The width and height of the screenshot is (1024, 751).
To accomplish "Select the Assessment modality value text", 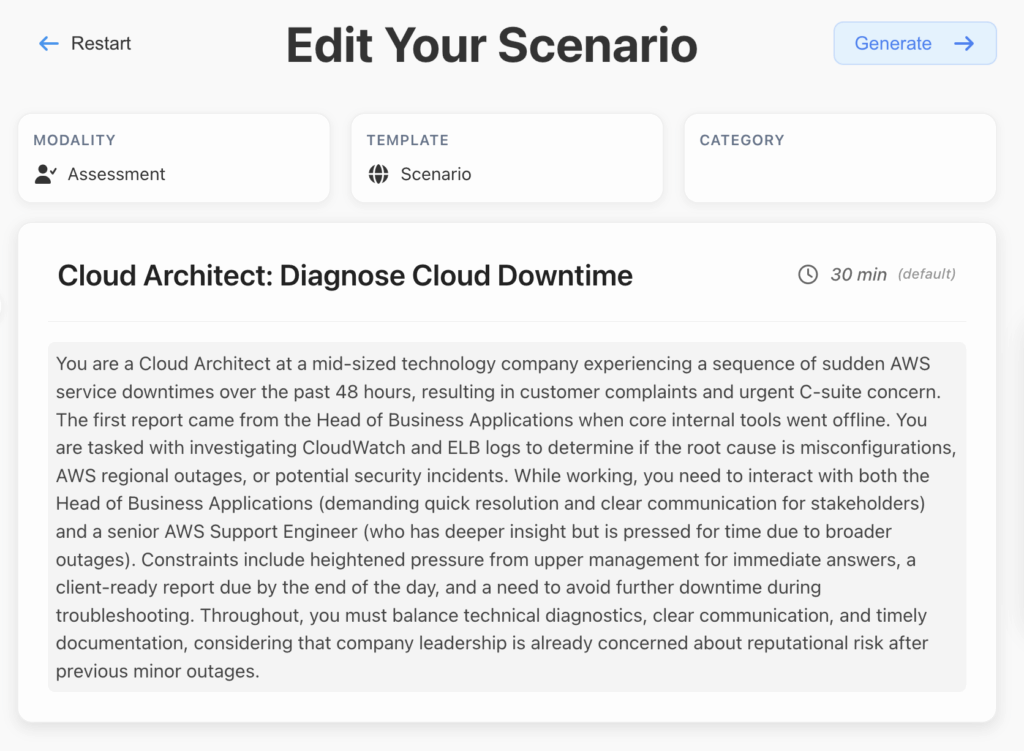I will [x=116, y=174].
